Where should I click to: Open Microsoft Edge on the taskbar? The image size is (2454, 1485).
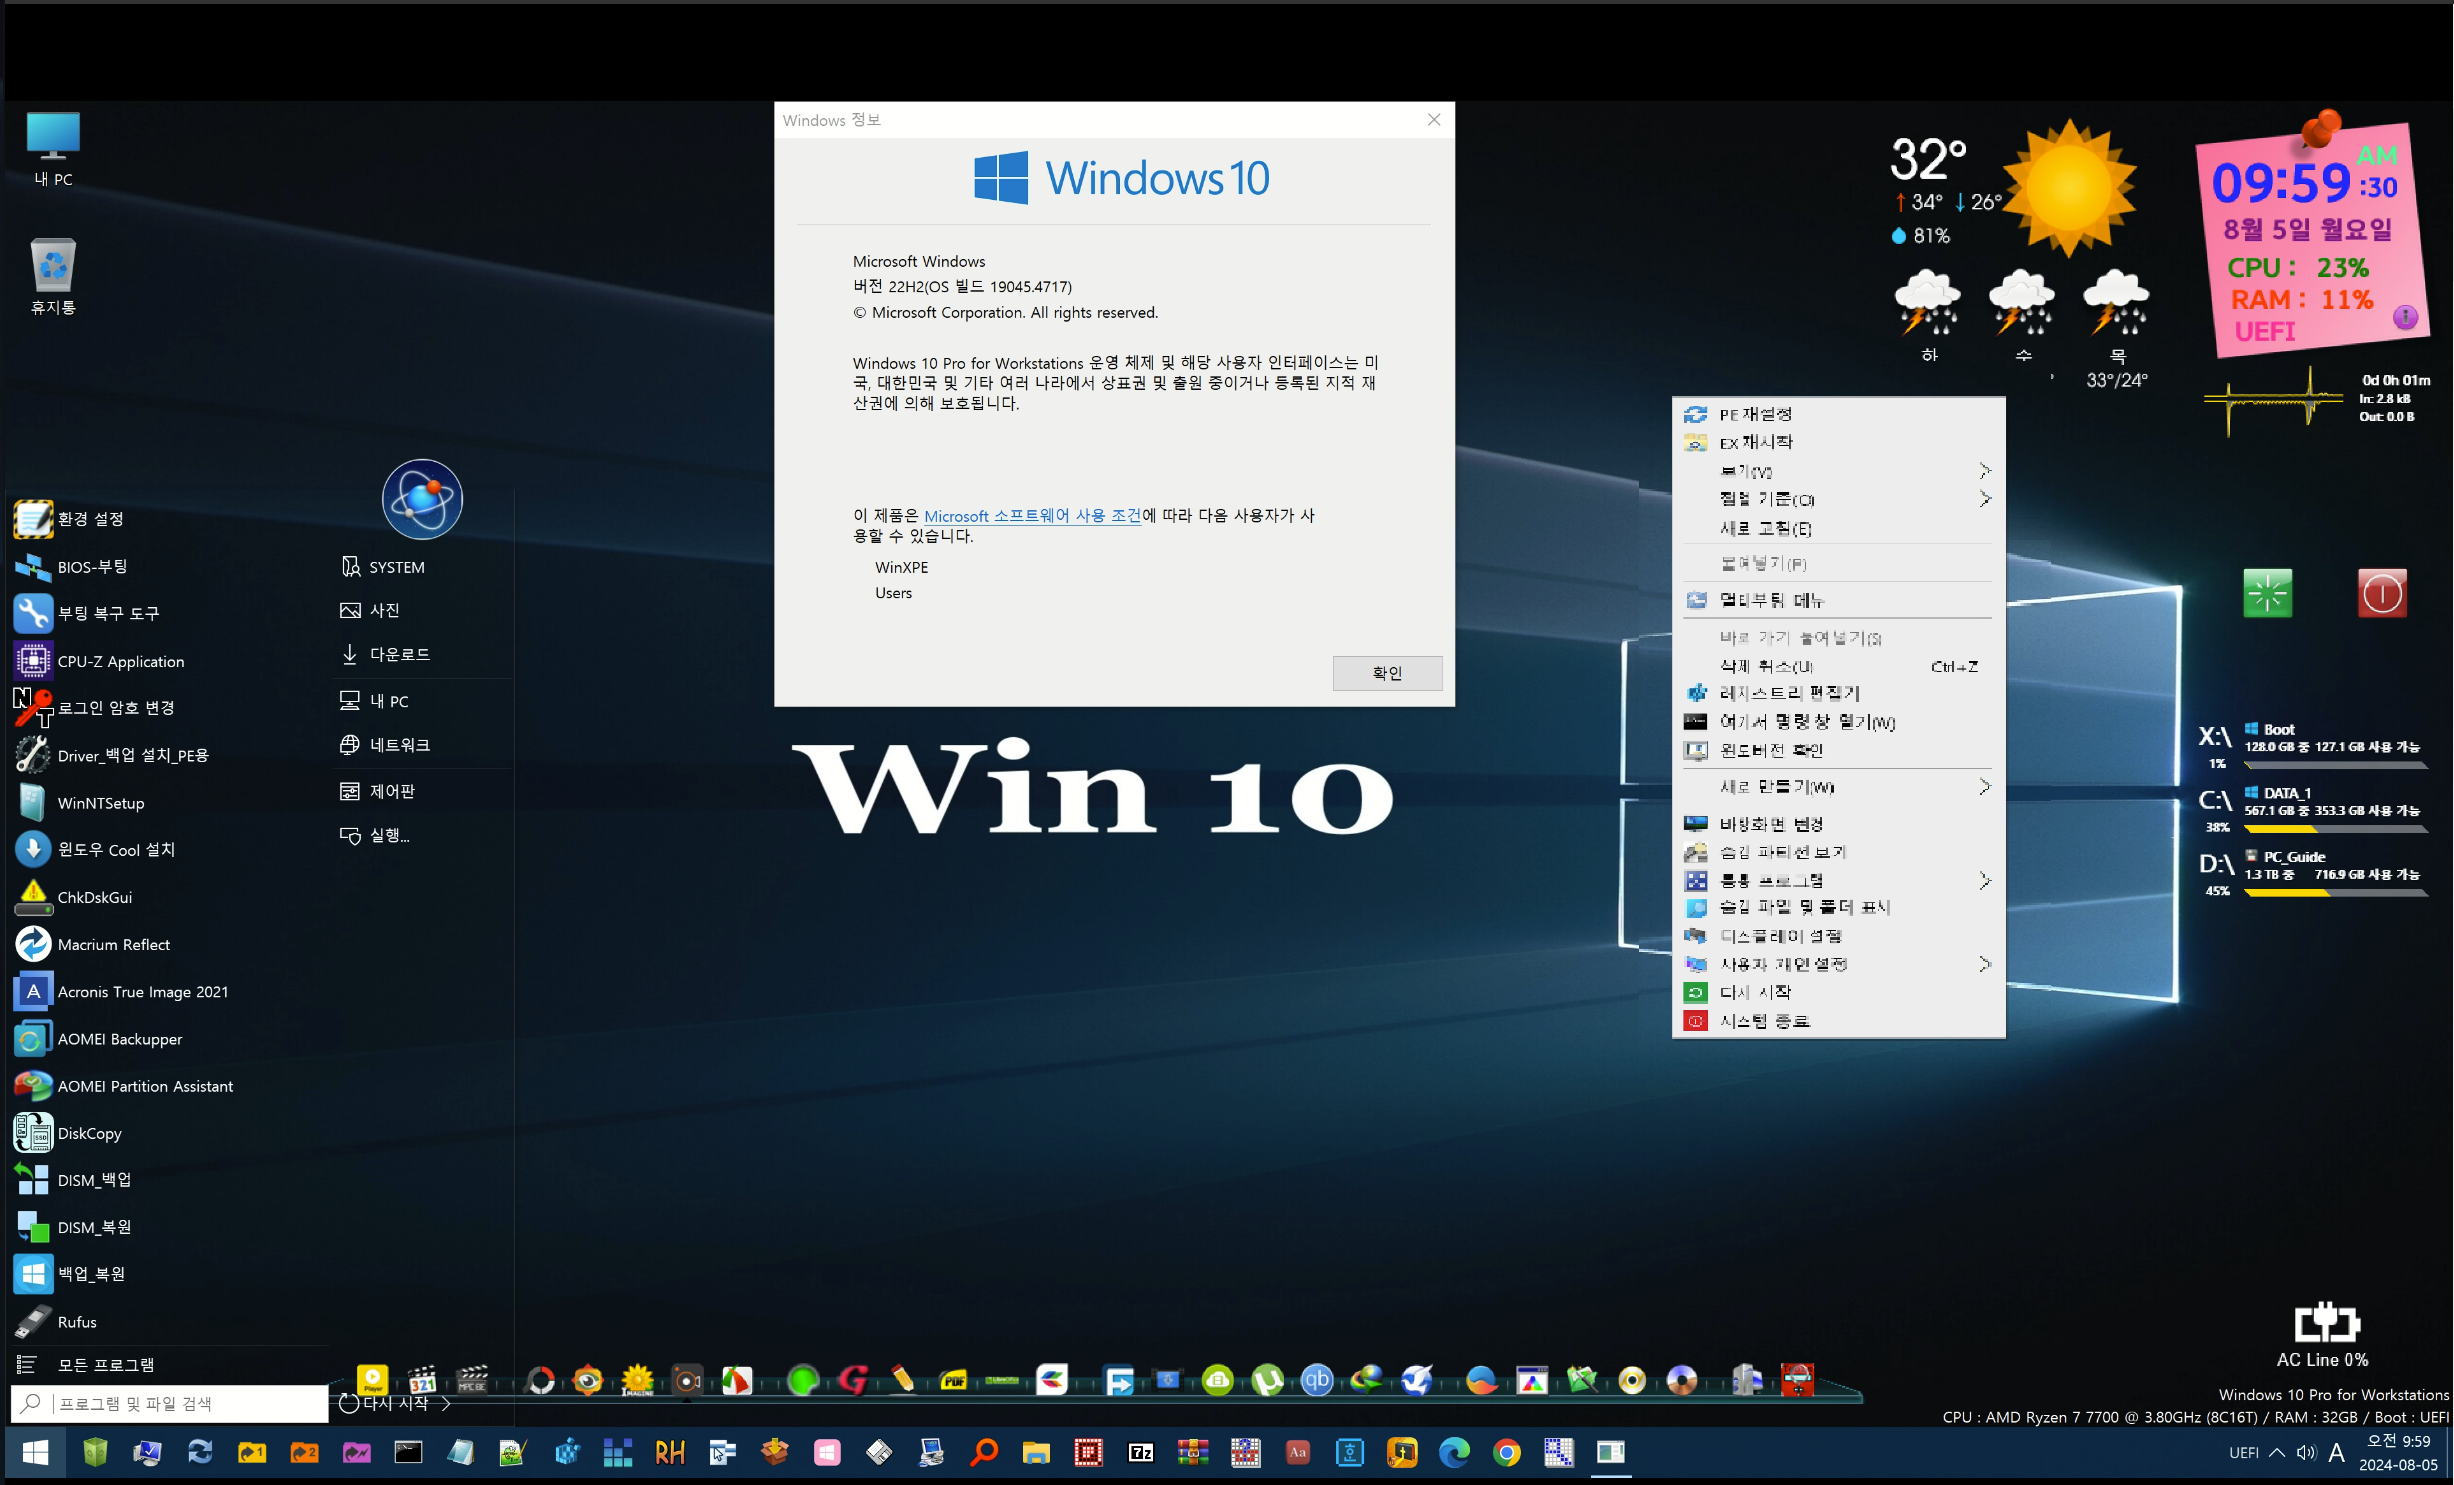1453,1452
